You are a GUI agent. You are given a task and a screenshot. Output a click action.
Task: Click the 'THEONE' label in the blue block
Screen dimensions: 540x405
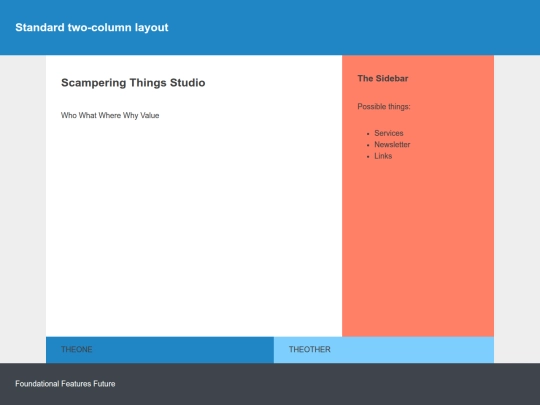(x=76, y=350)
